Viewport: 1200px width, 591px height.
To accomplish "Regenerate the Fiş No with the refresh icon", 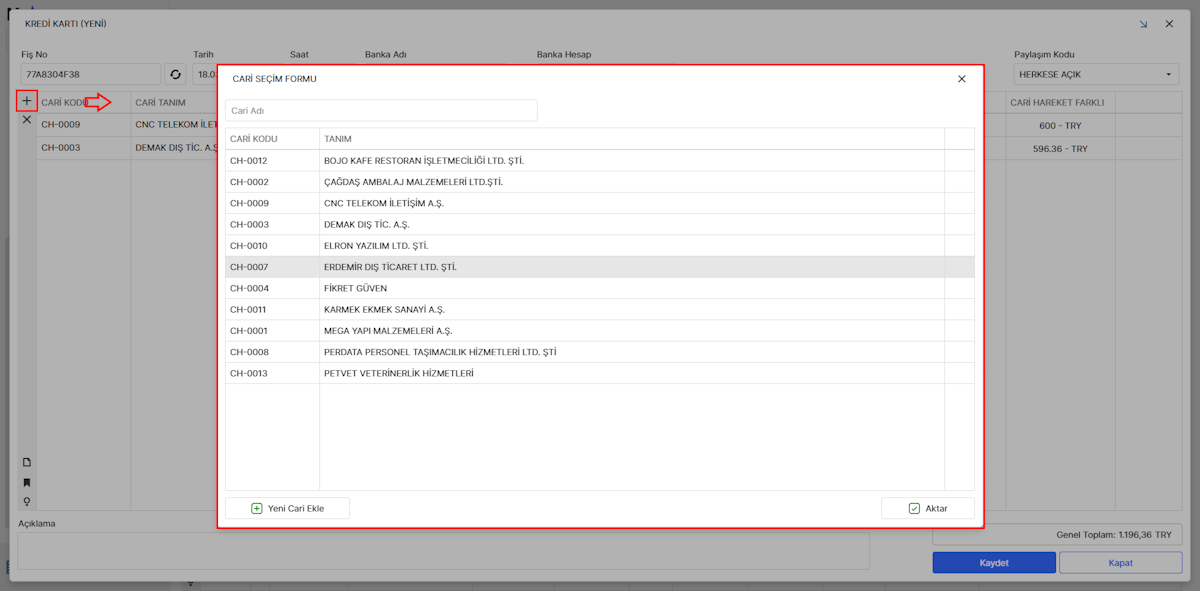I will coord(176,74).
